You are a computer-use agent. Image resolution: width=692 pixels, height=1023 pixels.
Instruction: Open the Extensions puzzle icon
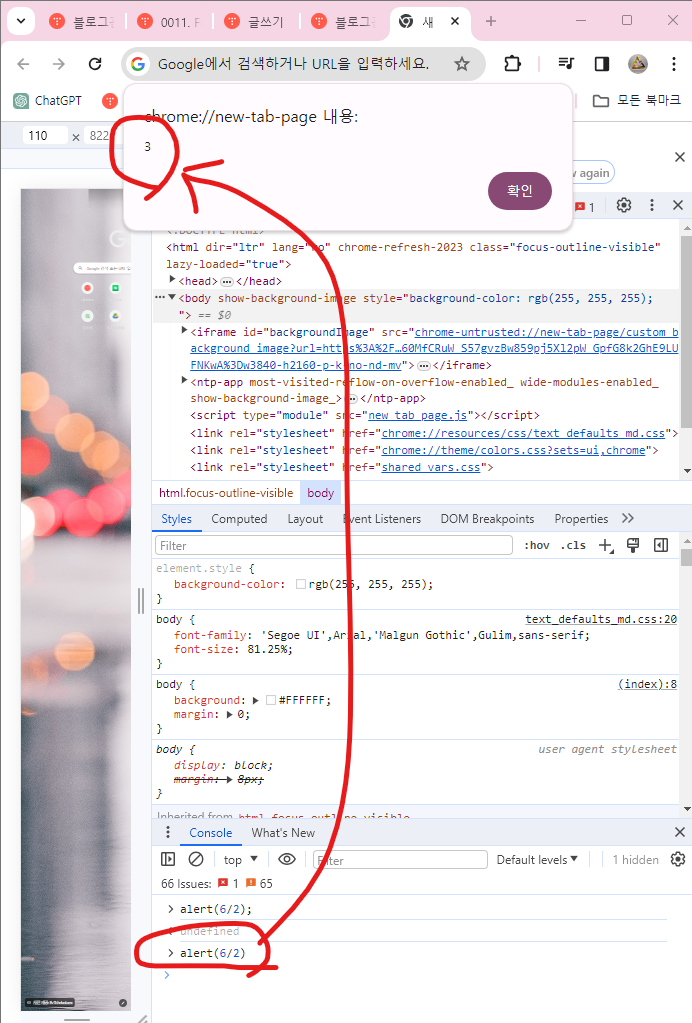513,64
